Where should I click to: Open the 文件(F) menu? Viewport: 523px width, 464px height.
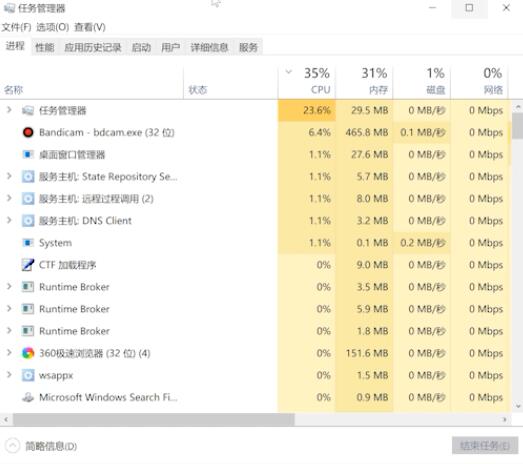point(16,27)
